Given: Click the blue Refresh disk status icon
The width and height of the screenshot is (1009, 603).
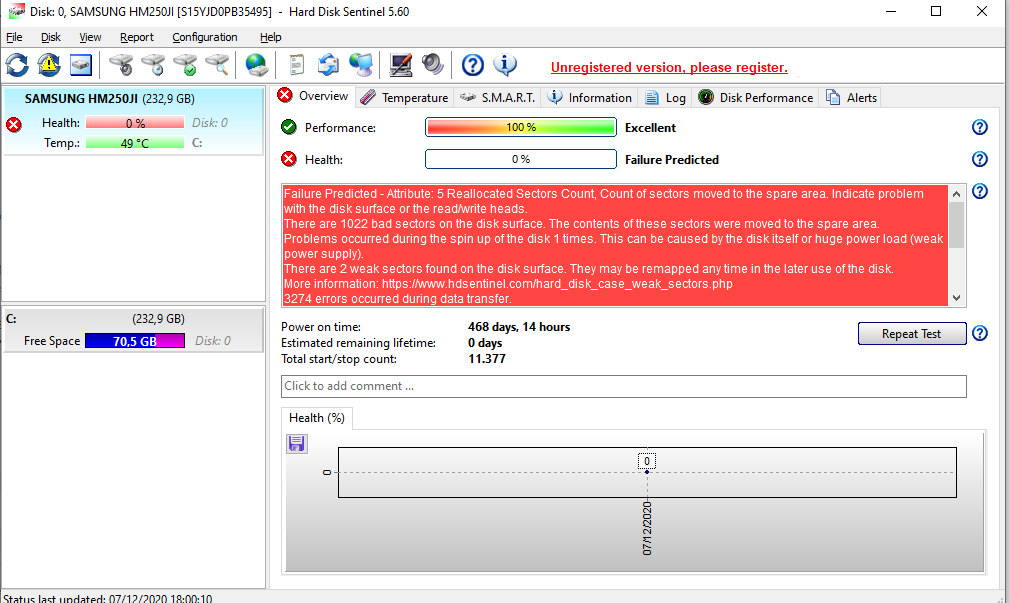Looking at the screenshot, I should click(17, 65).
